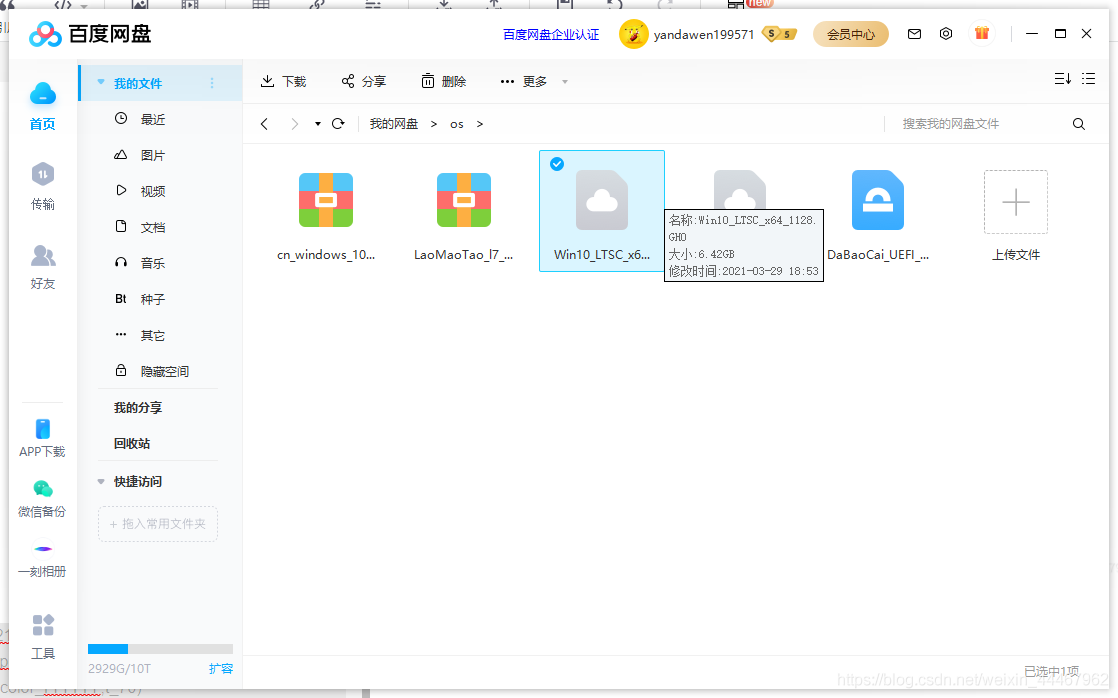This screenshot has height=698, width=1118.
Task: Click the 更多 more button
Action: point(524,81)
